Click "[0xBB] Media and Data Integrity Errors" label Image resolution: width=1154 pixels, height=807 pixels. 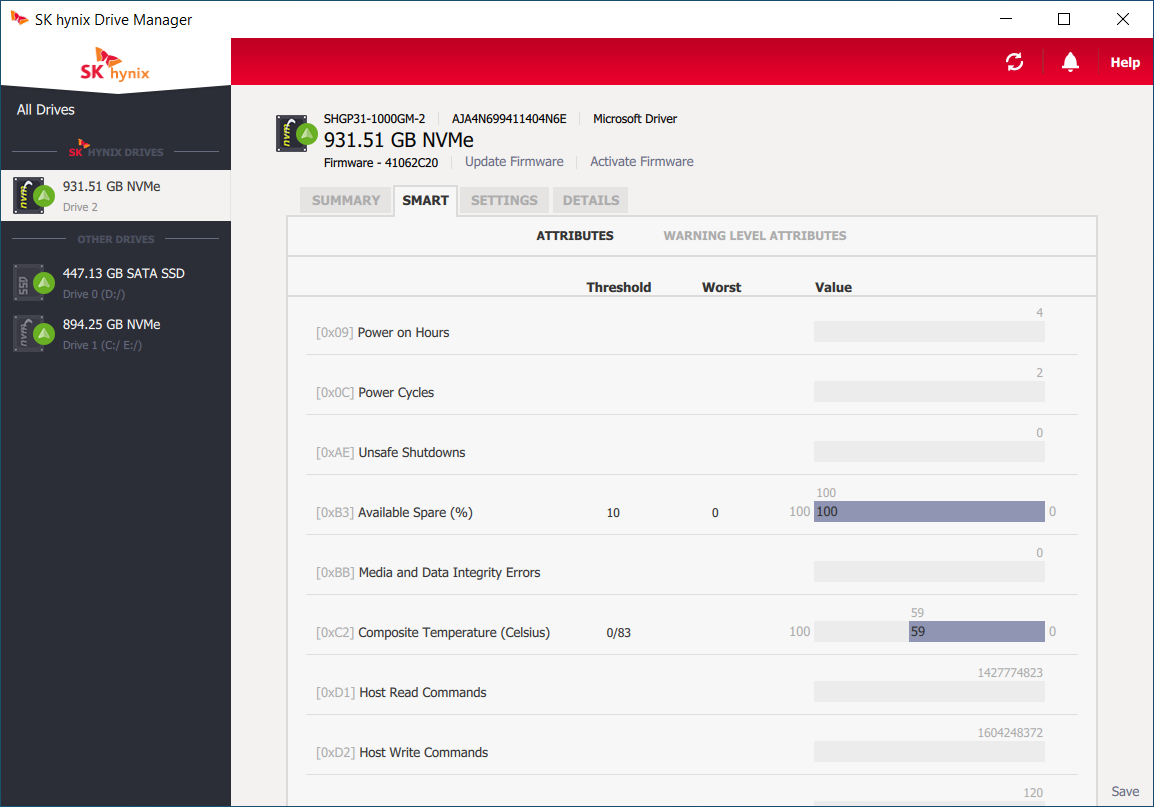pyautogui.click(x=428, y=572)
